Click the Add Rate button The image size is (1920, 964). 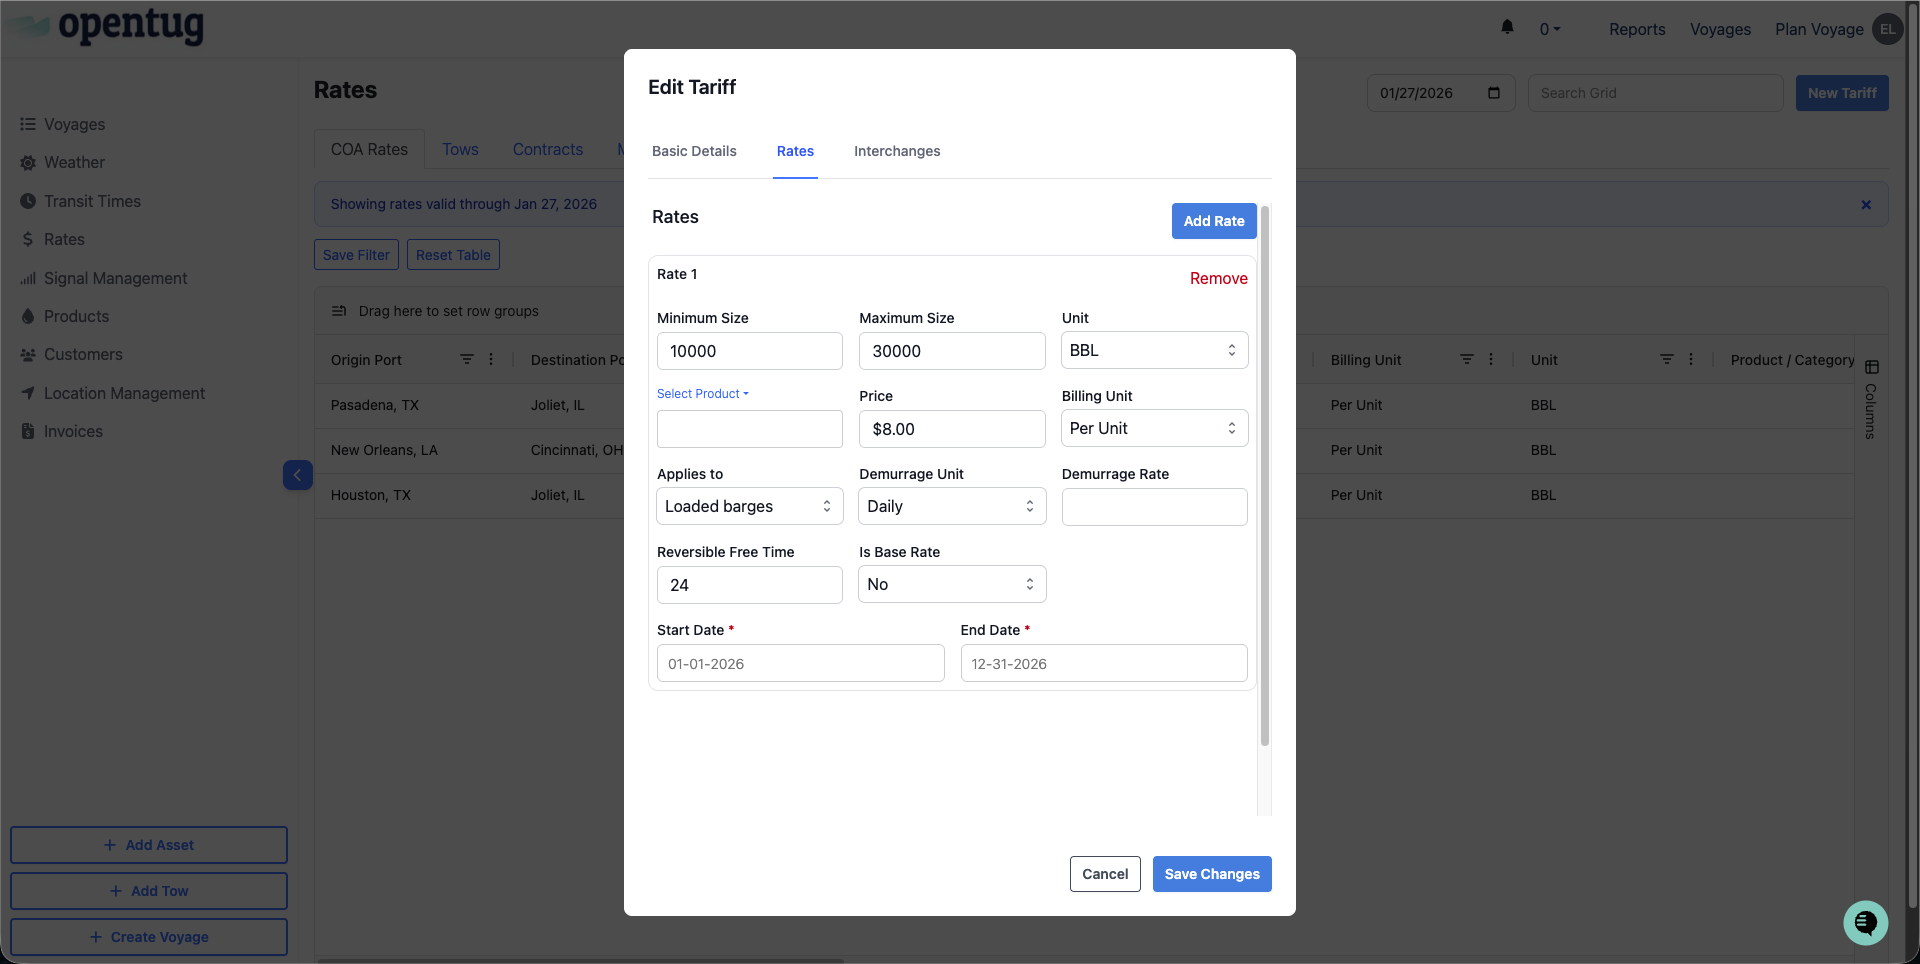pyautogui.click(x=1213, y=221)
